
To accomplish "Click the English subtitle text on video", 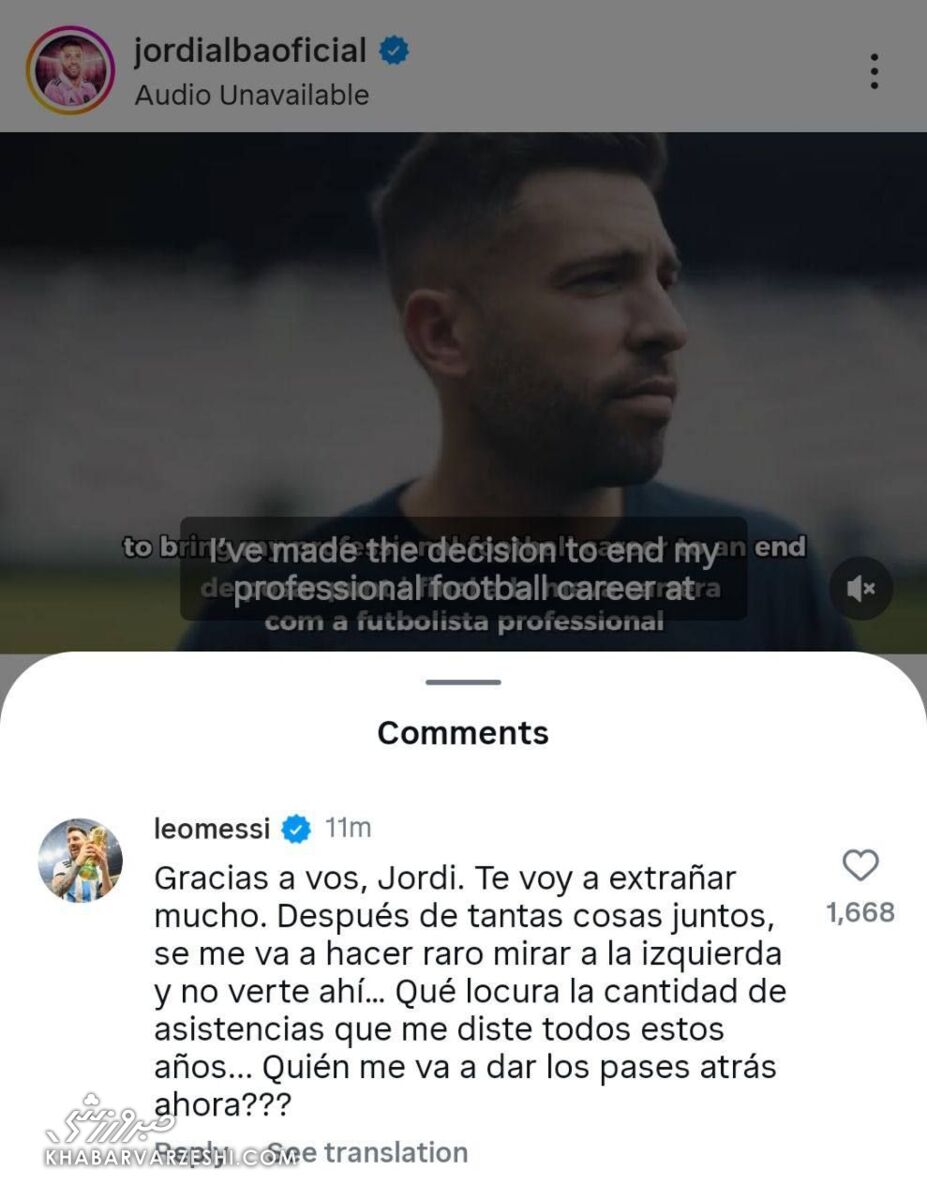I will 463,570.
